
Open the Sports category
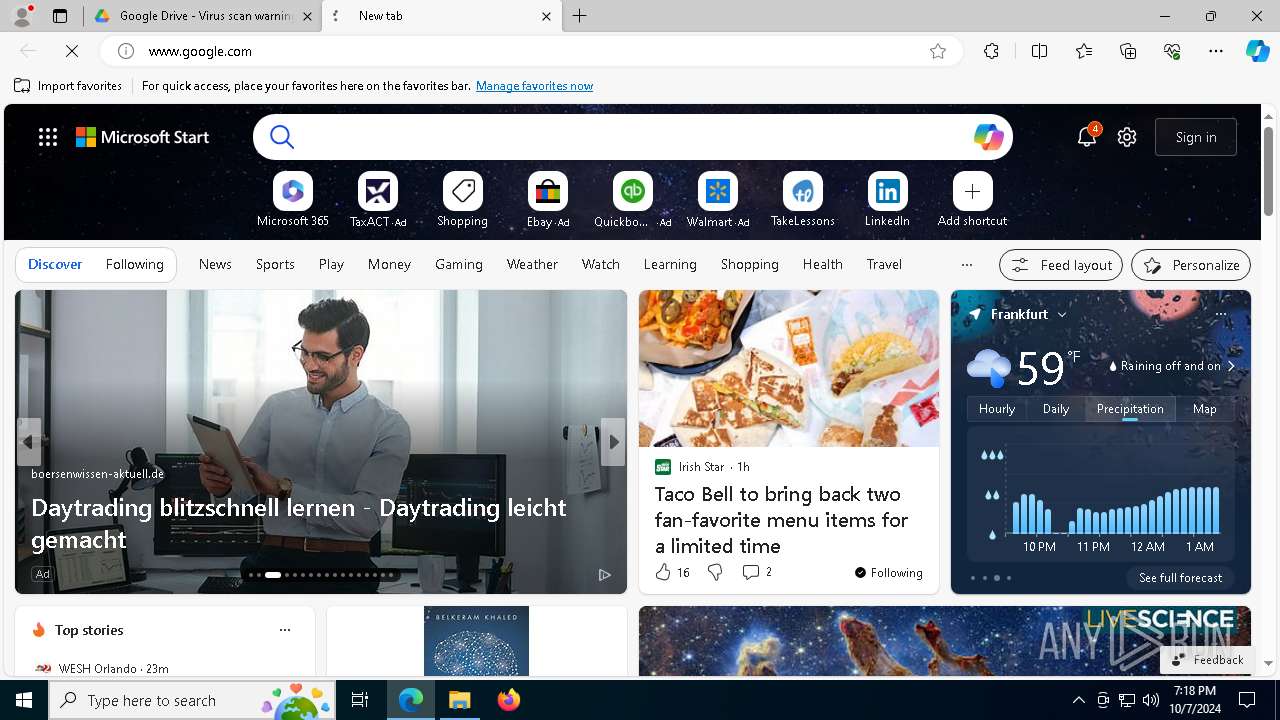[x=275, y=264]
